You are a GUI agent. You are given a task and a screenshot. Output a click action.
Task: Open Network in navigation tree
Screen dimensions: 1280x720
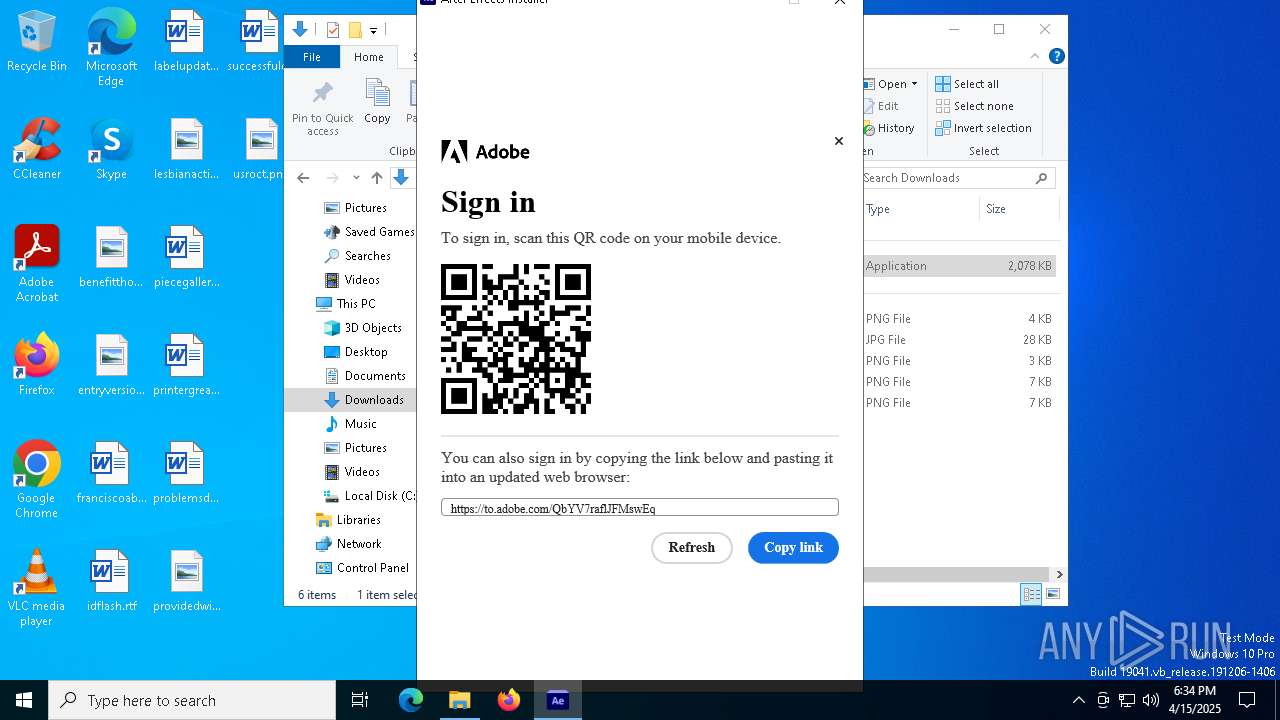349,544
